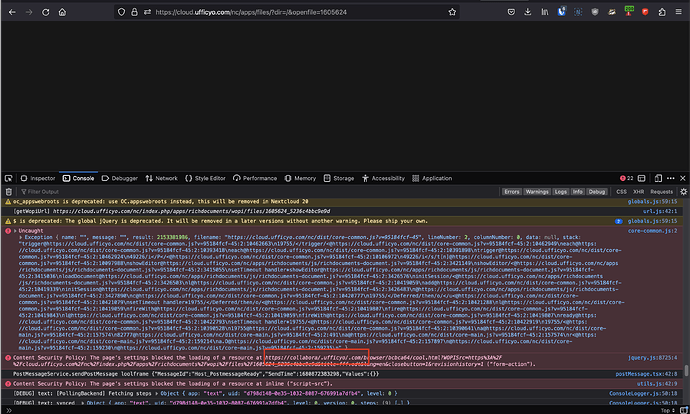
Task: Reload the current page
Action: pyautogui.click(x=45, y=12)
